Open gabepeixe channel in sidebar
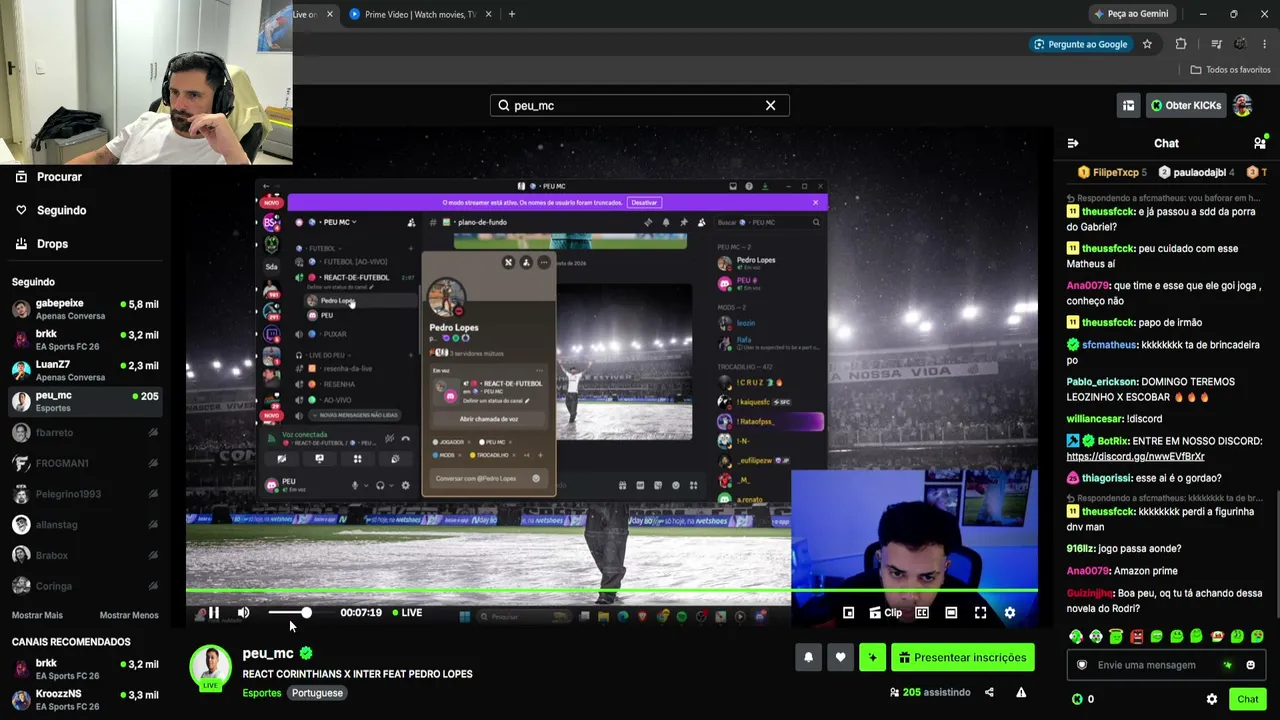The image size is (1280, 720). [85, 309]
